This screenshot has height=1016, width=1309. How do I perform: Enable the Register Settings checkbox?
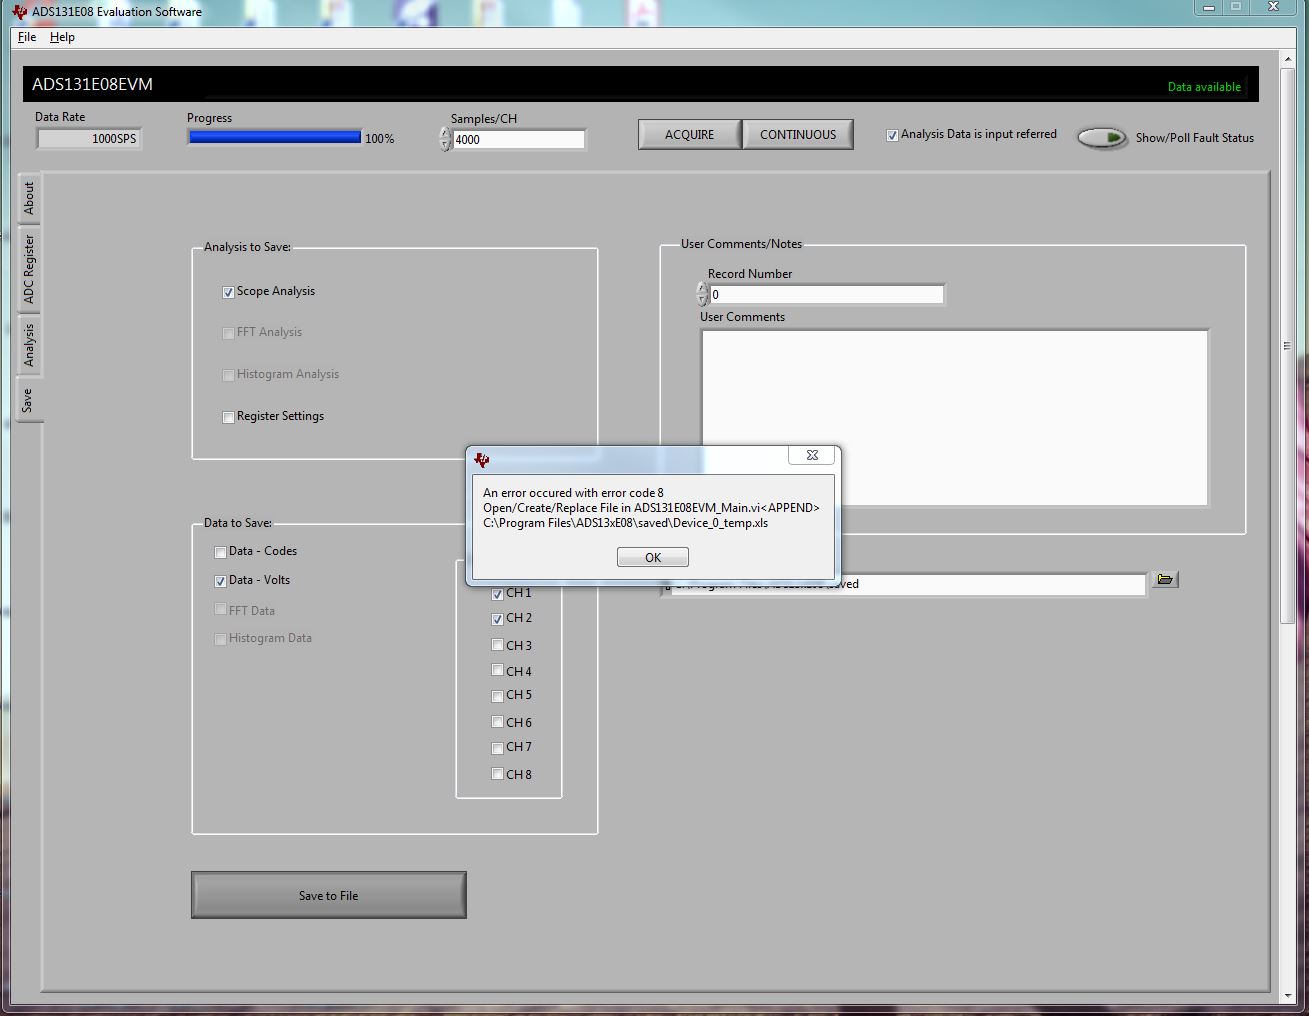[229, 417]
